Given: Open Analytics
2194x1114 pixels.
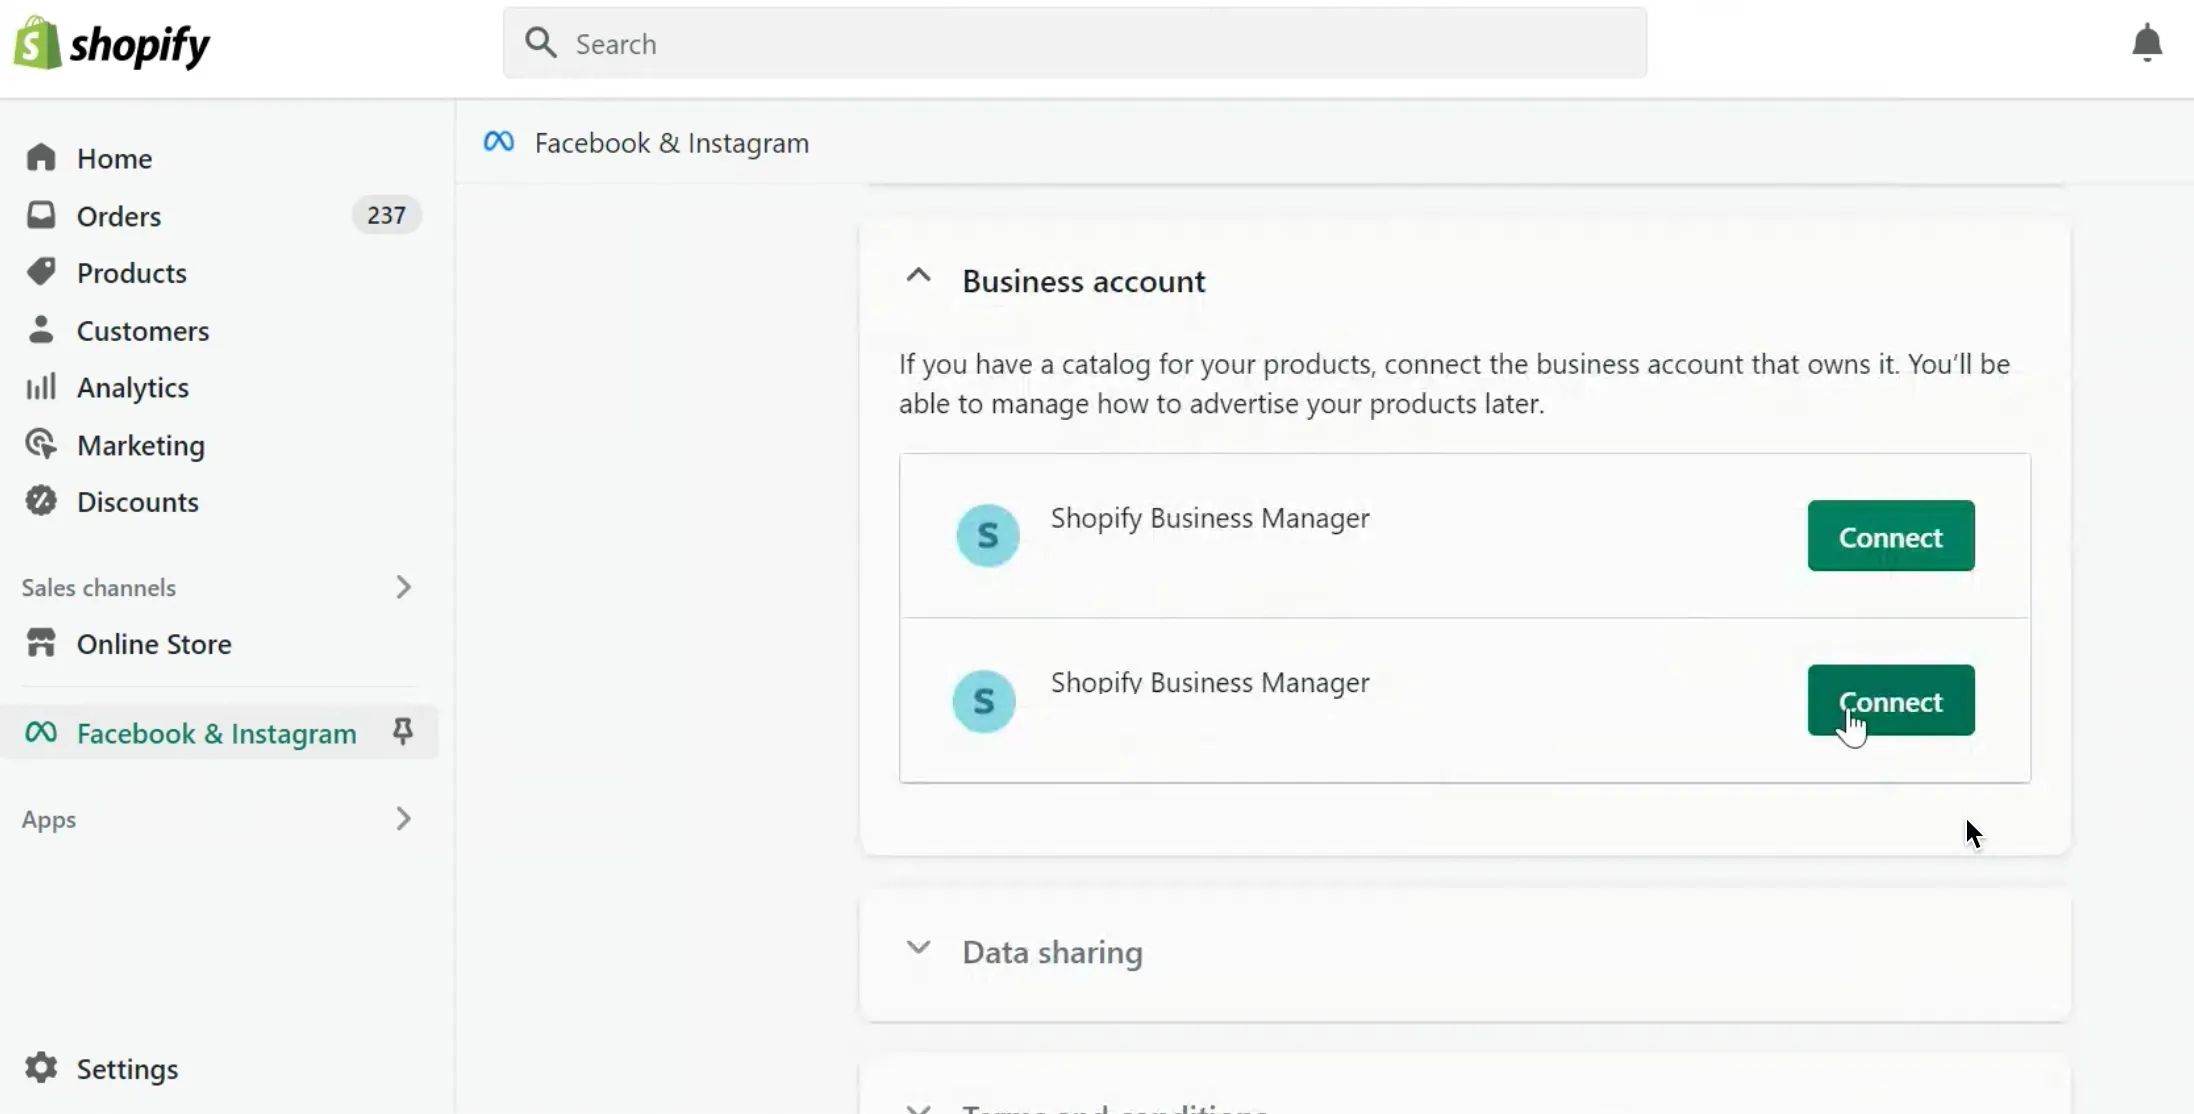Looking at the screenshot, I should (x=133, y=388).
